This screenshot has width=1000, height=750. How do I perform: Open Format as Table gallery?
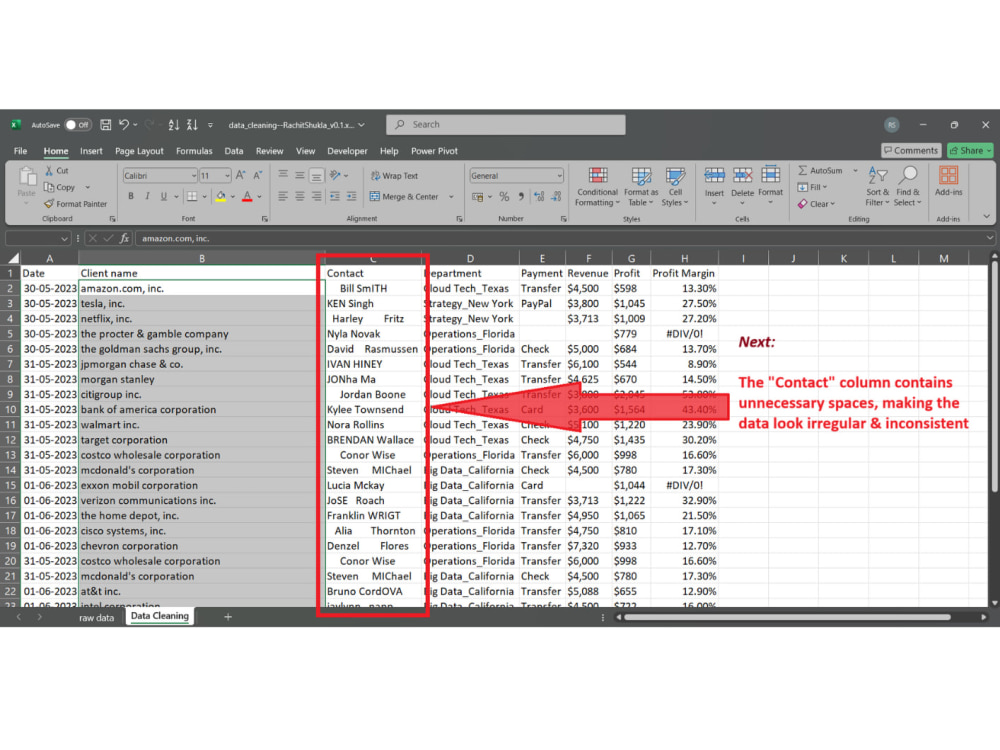click(x=641, y=186)
